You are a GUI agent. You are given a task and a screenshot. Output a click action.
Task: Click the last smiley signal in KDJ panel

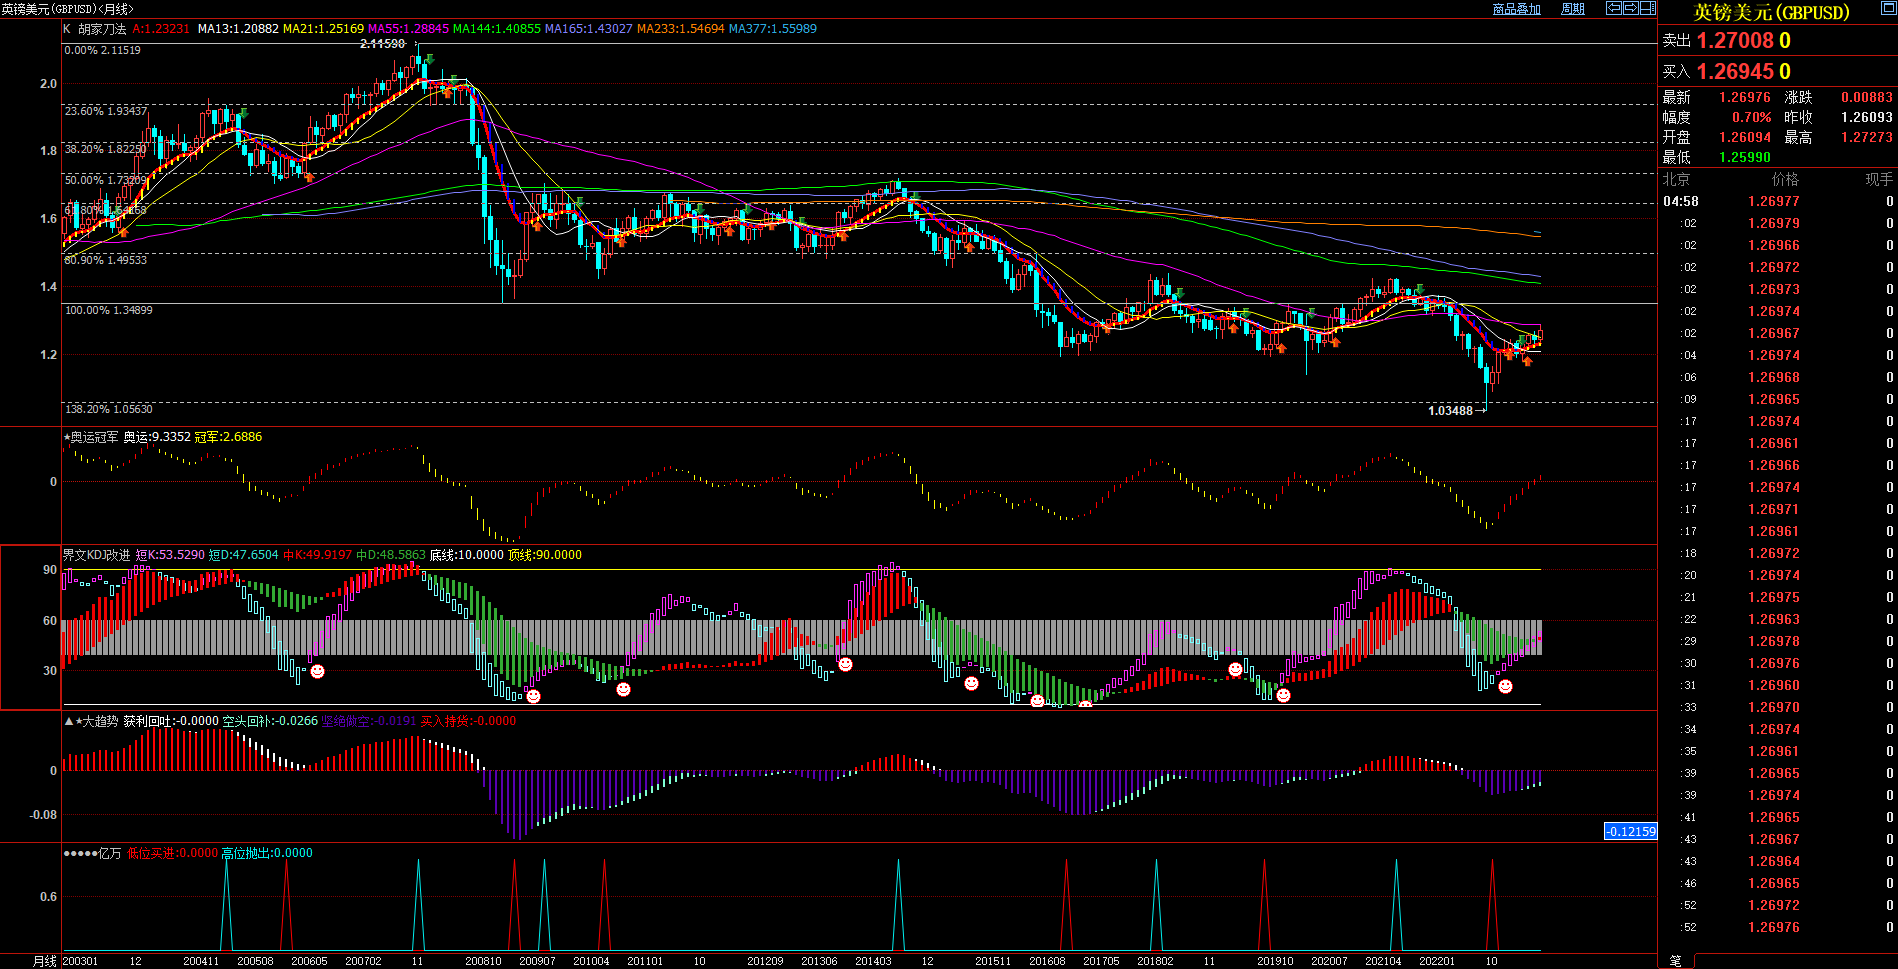click(x=1505, y=686)
